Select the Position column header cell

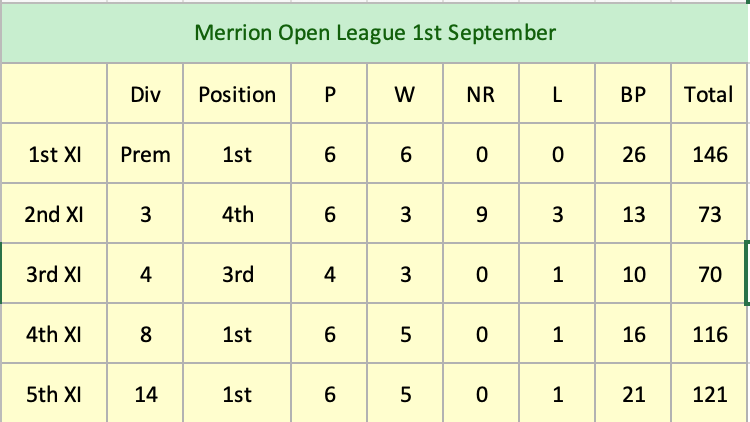point(237,95)
